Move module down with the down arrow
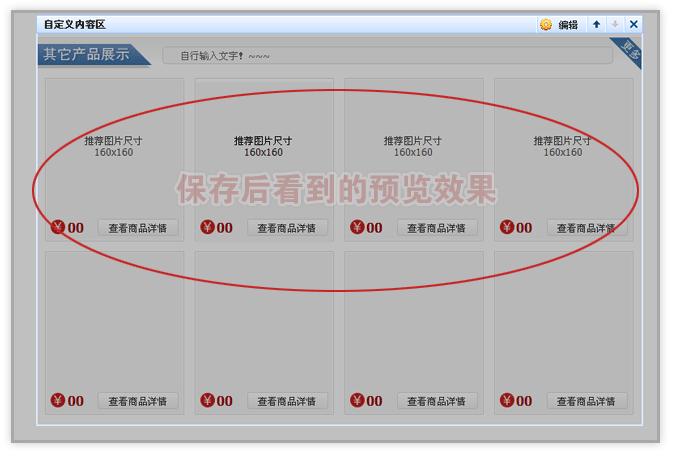The image size is (695, 456). 615,25
